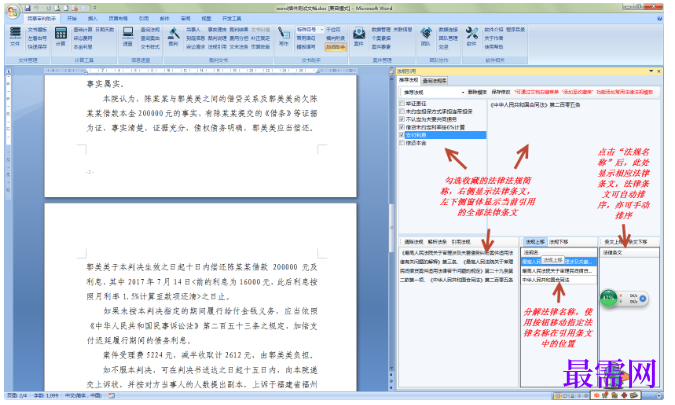675x405 pixels.
Task: Toggle the 举证责任 checkbox
Action: pyautogui.click(x=402, y=103)
